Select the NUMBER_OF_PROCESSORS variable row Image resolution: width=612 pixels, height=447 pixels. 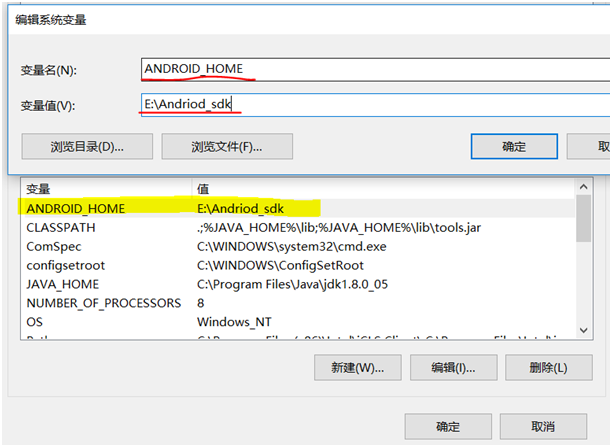point(298,303)
